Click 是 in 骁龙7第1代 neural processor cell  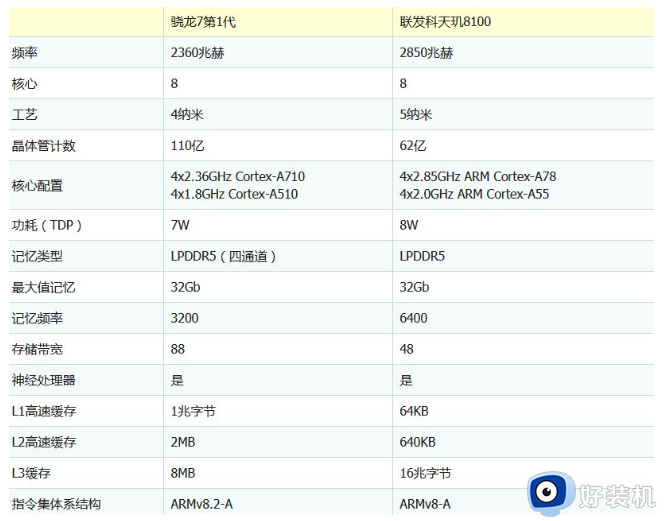pyautogui.click(x=177, y=380)
